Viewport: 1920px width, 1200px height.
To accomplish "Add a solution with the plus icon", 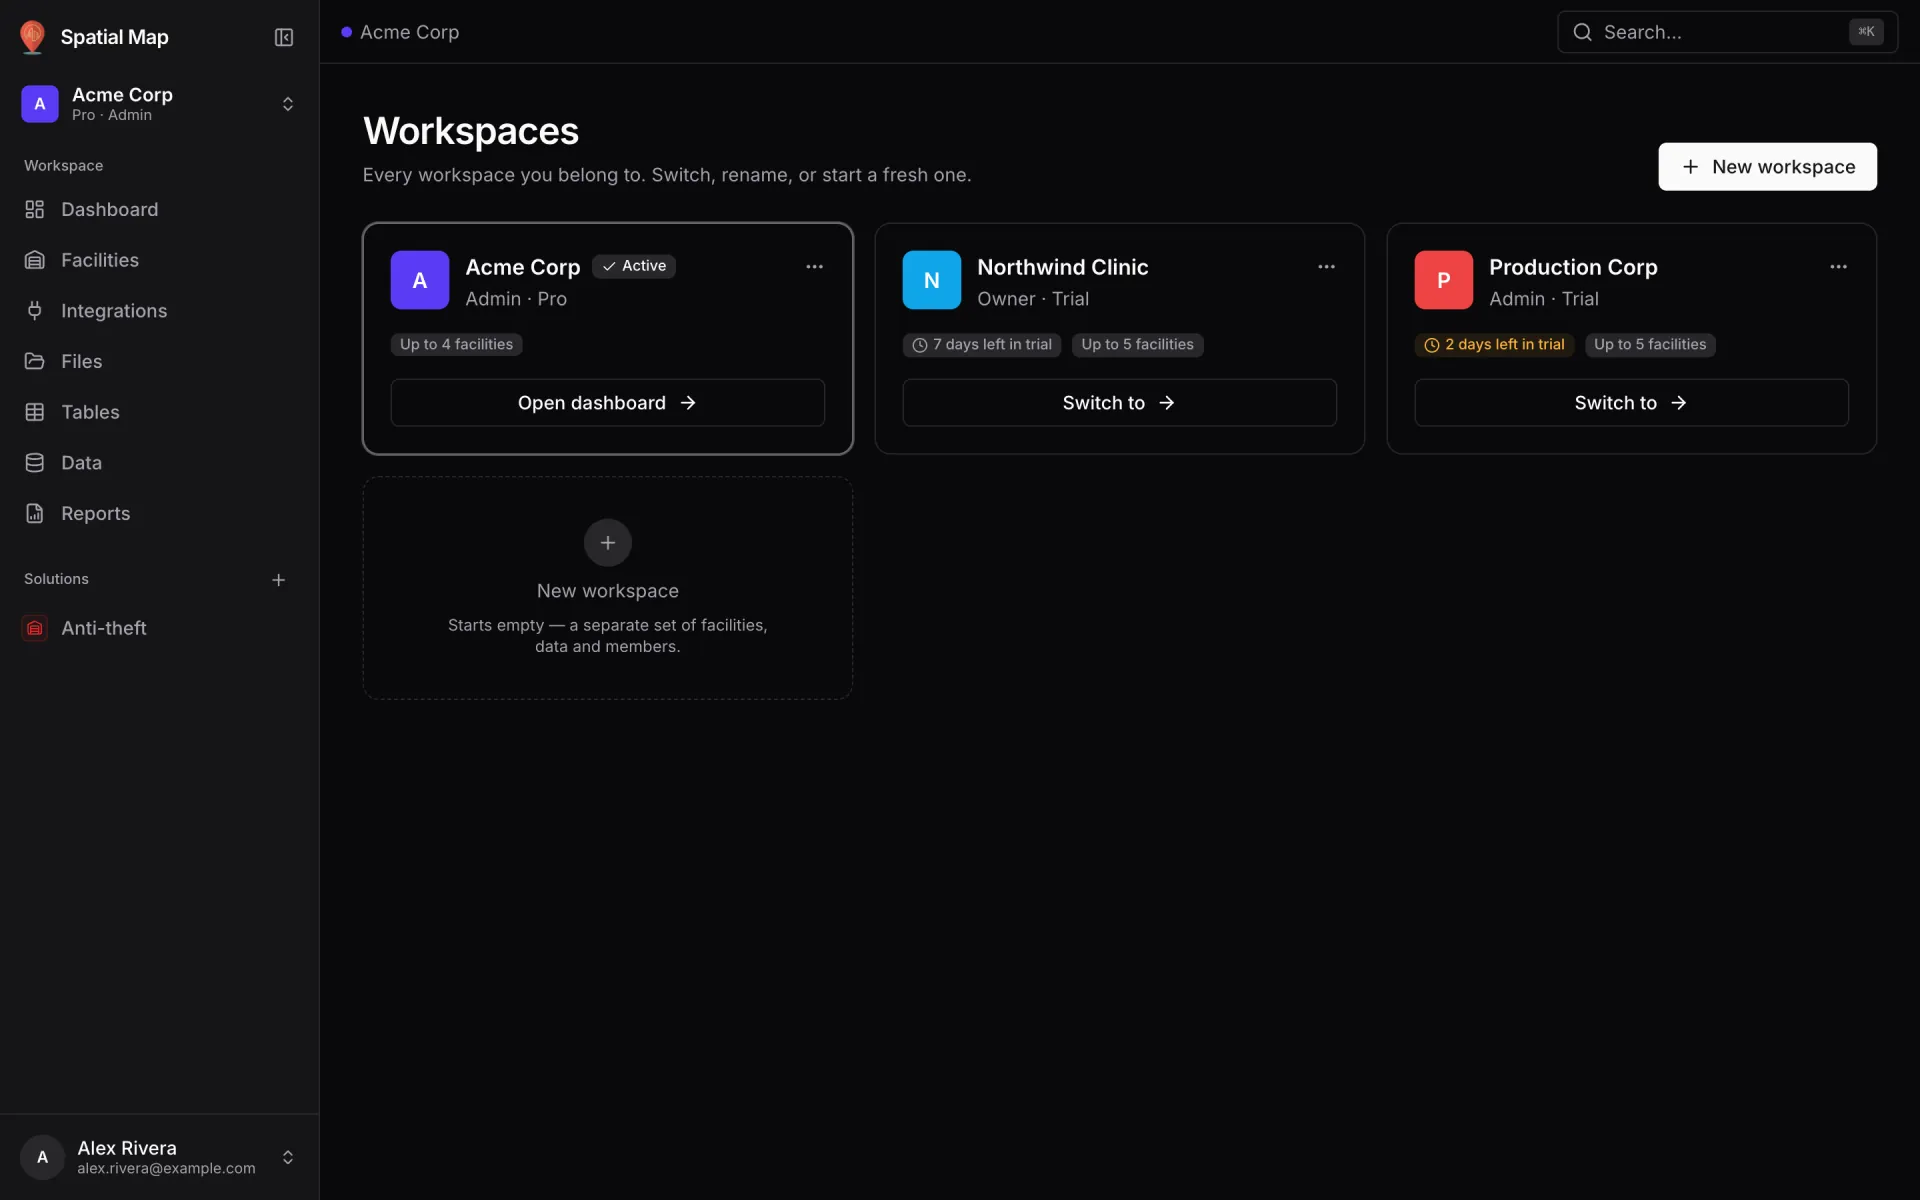I will point(279,580).
